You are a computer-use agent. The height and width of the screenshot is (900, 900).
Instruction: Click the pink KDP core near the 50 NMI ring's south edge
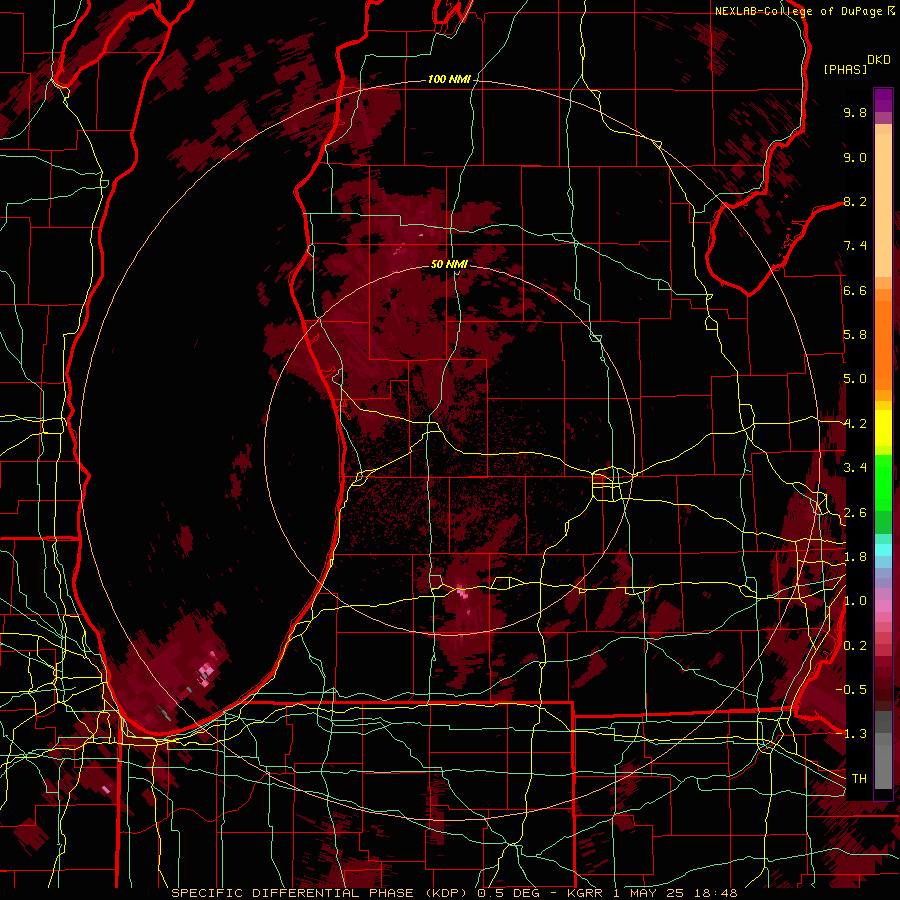462,592
